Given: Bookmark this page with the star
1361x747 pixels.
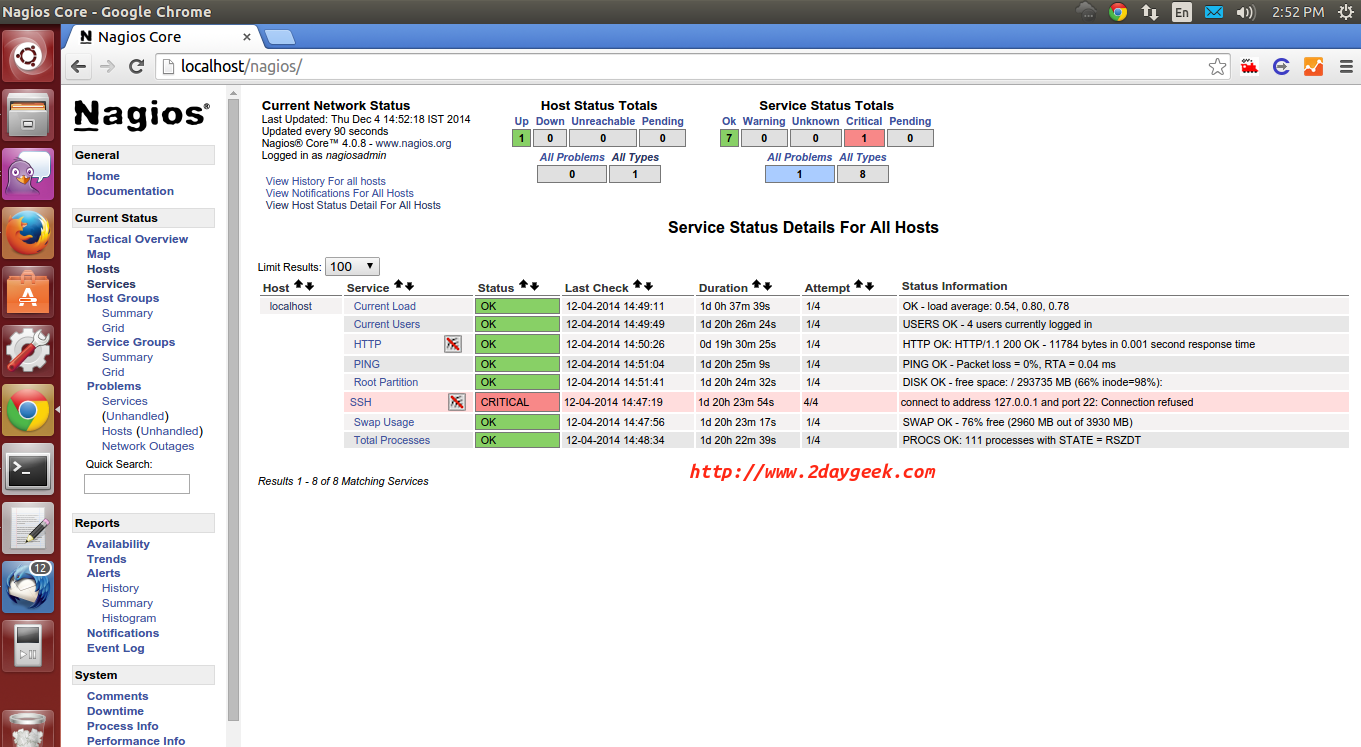Looking at the screenshot, I should point(1217,67).
